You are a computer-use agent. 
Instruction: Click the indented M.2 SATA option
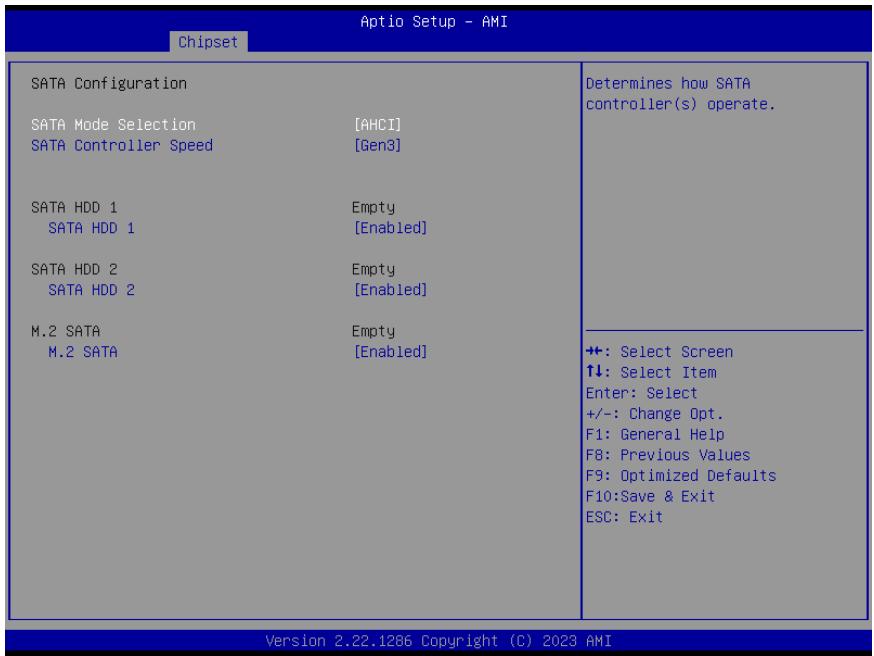point(82,351)
